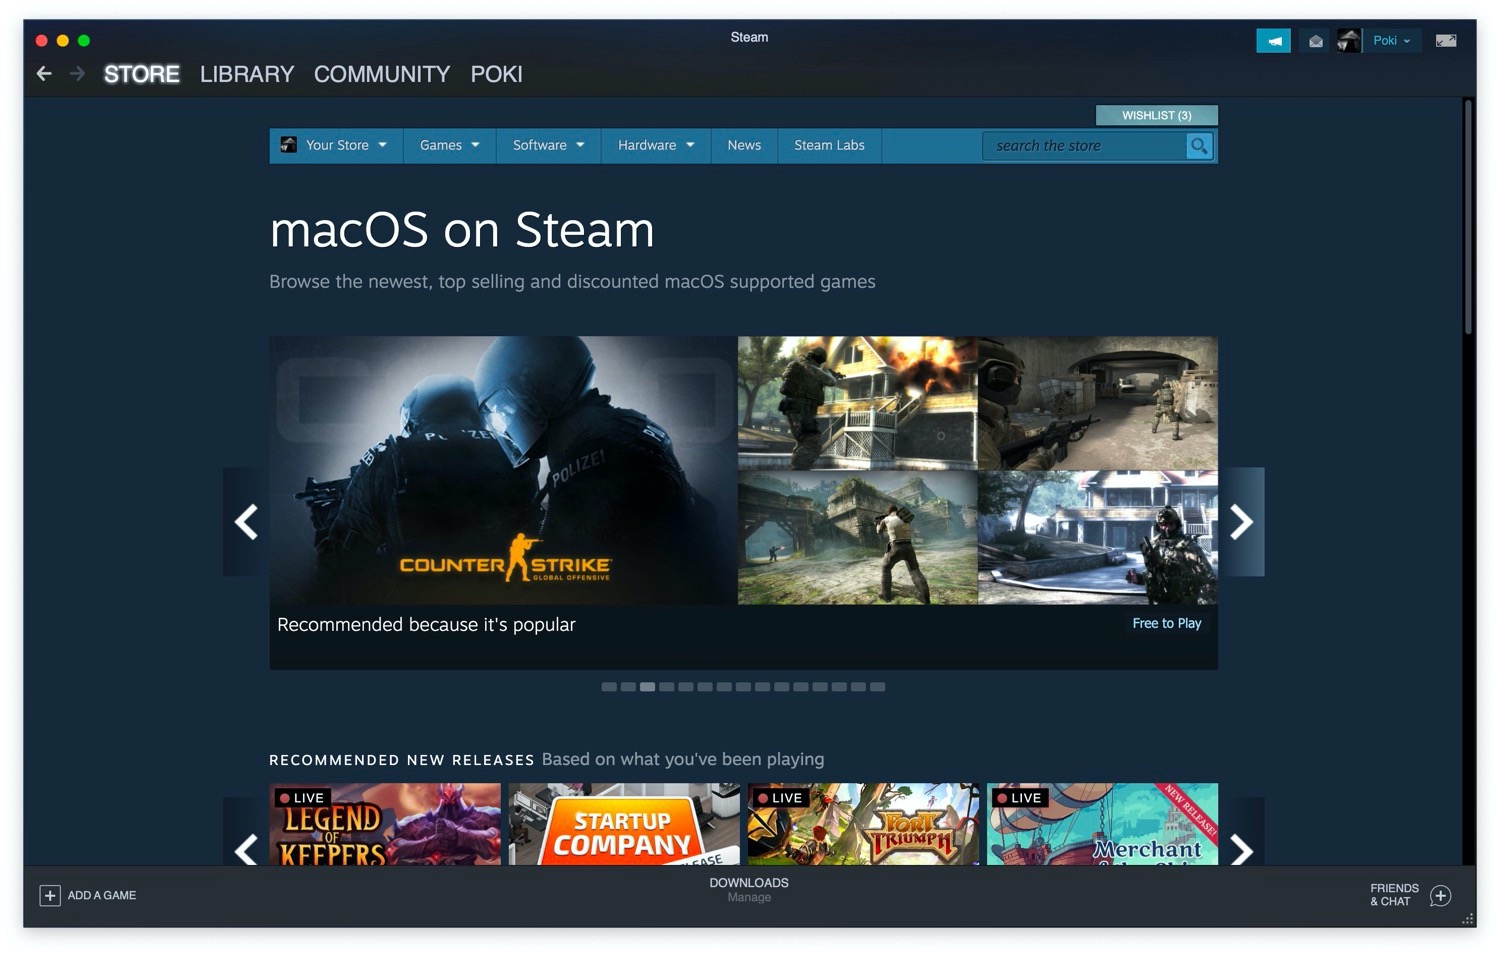Image resolution: width=1500 pixels, height=955 pixels.
Task: View the house explosion Counter-Strike screenshot
Action: 857,403
